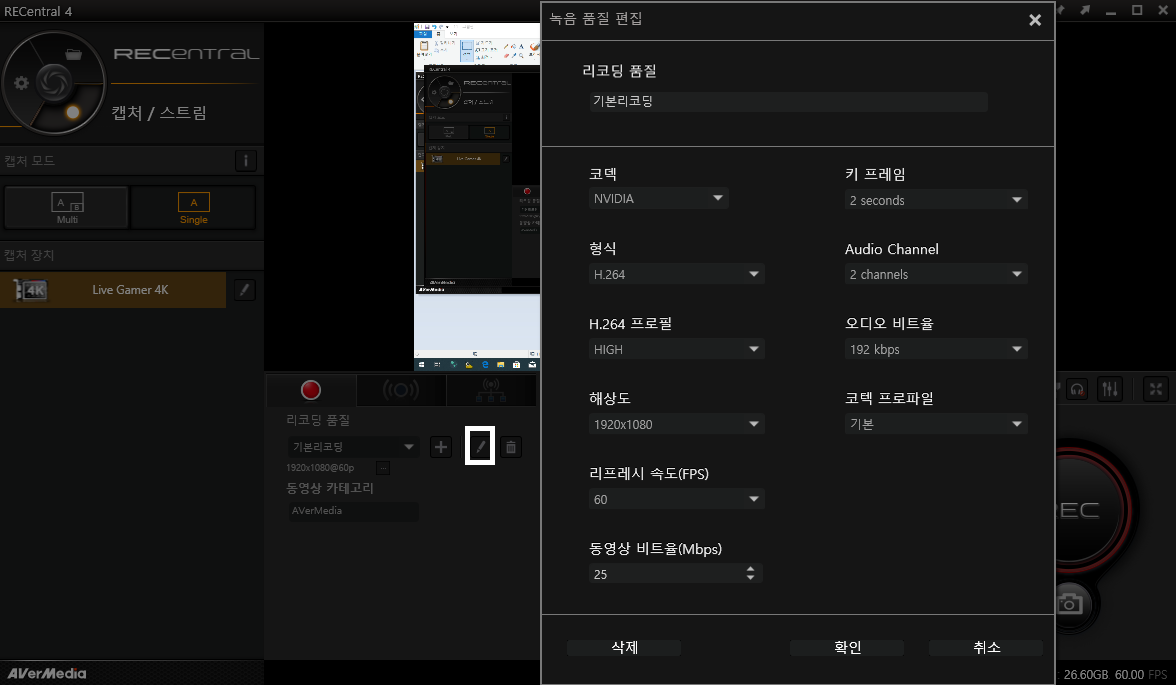The height and width of the screenshot is (685, 1176).
Task: Add a new recording quality profile
Action: pyautogui.click(x=441, y=447)
